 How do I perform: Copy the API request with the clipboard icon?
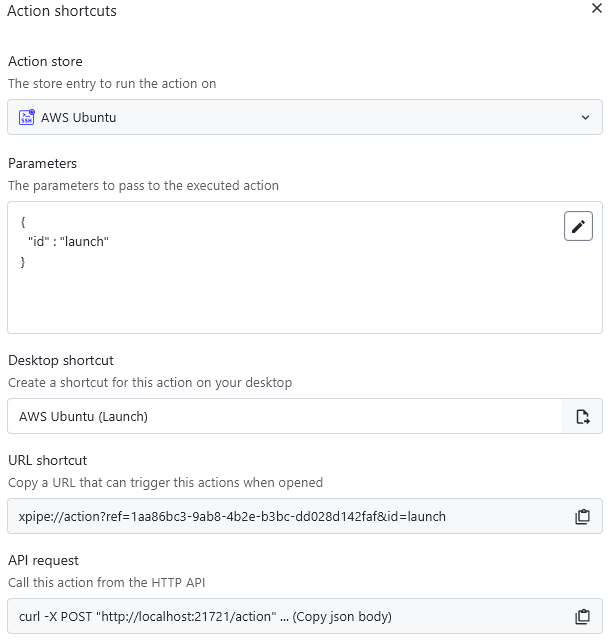(x=582, y=617)
